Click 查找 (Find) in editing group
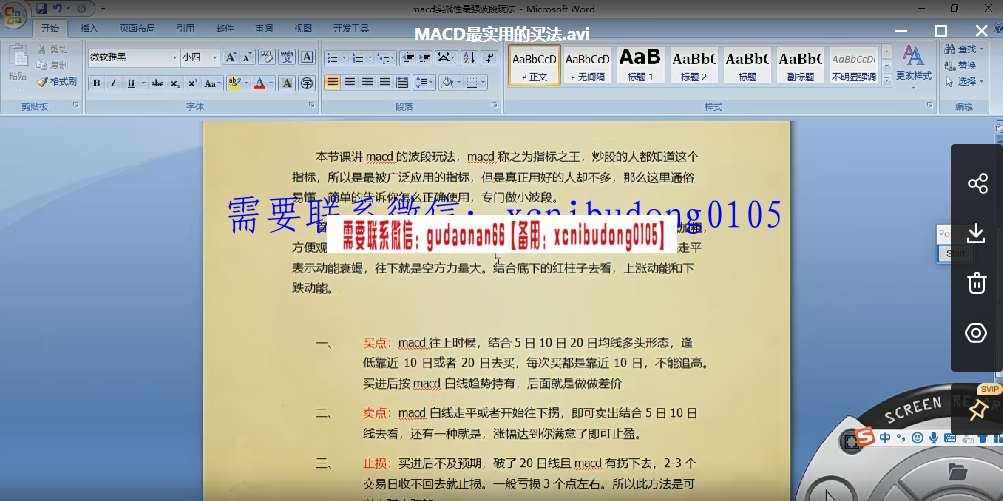Image resolution: width=1003 pixels, height=501 pixels. click(x=961, y=49)
